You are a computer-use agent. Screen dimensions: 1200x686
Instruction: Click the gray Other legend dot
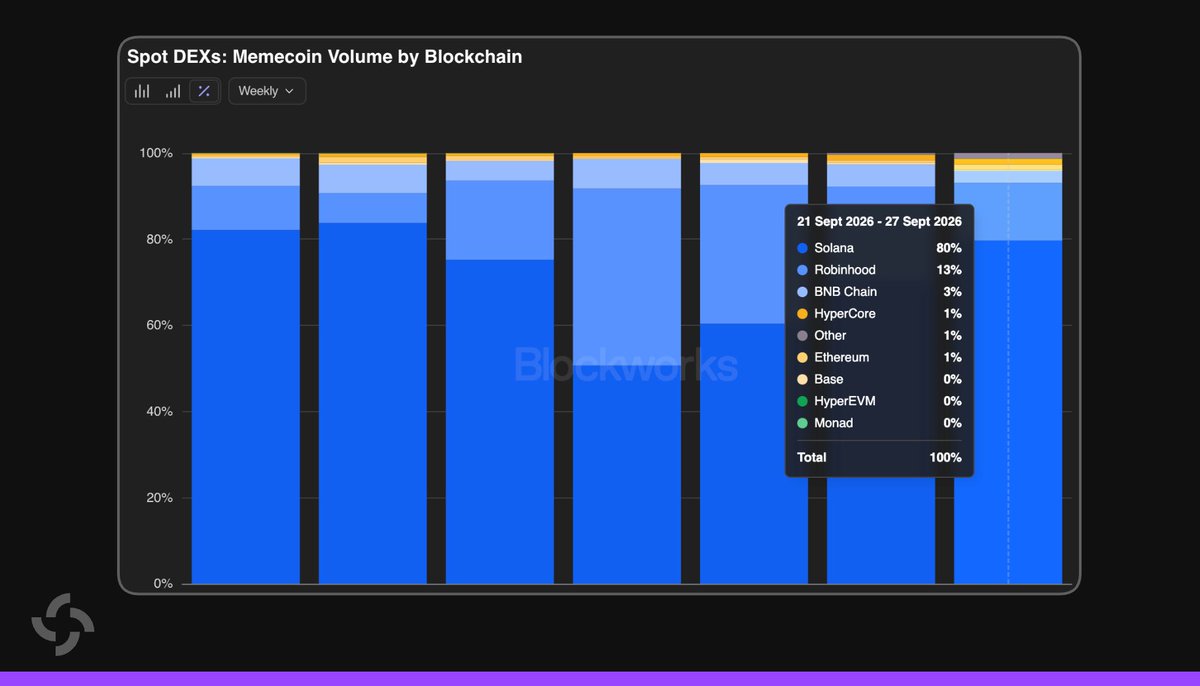point(802,336)
